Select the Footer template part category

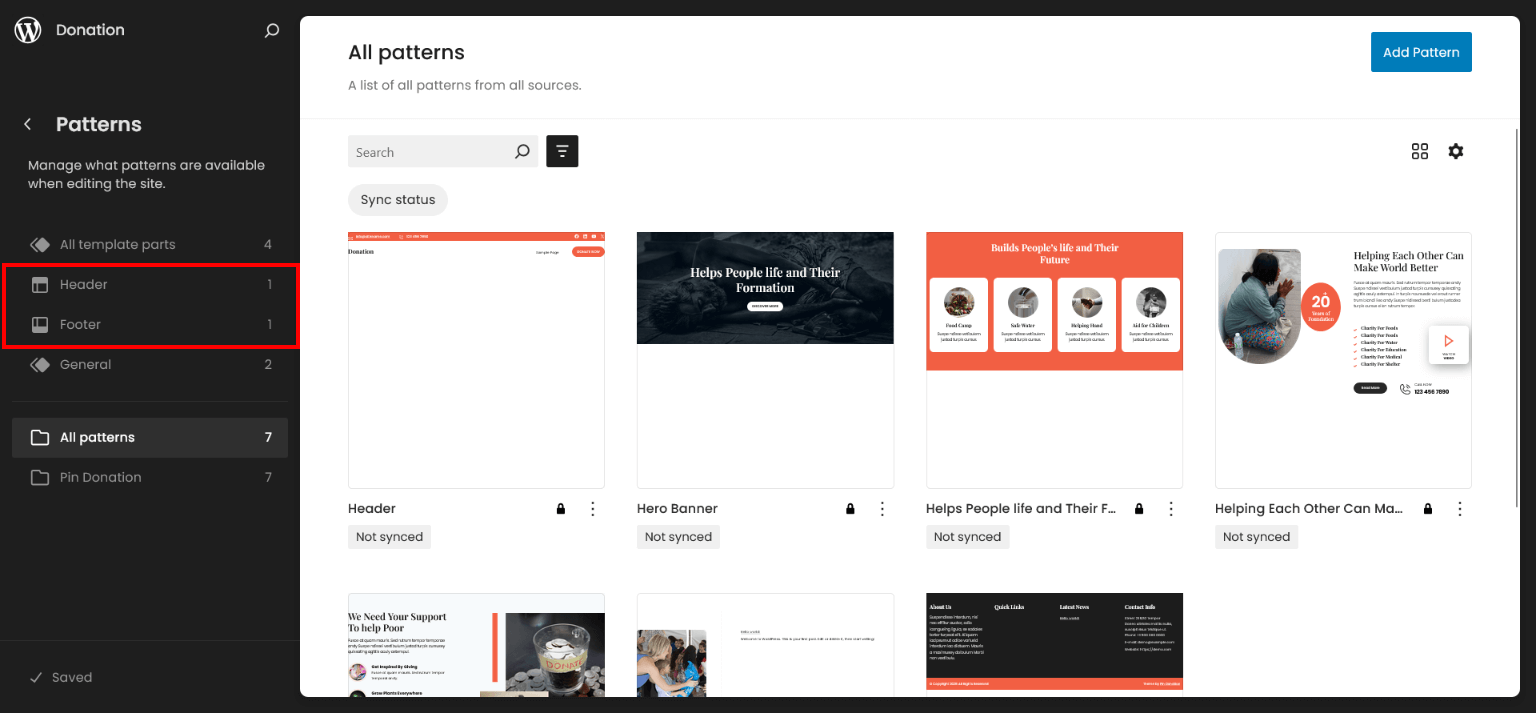[x=80, y=325]
